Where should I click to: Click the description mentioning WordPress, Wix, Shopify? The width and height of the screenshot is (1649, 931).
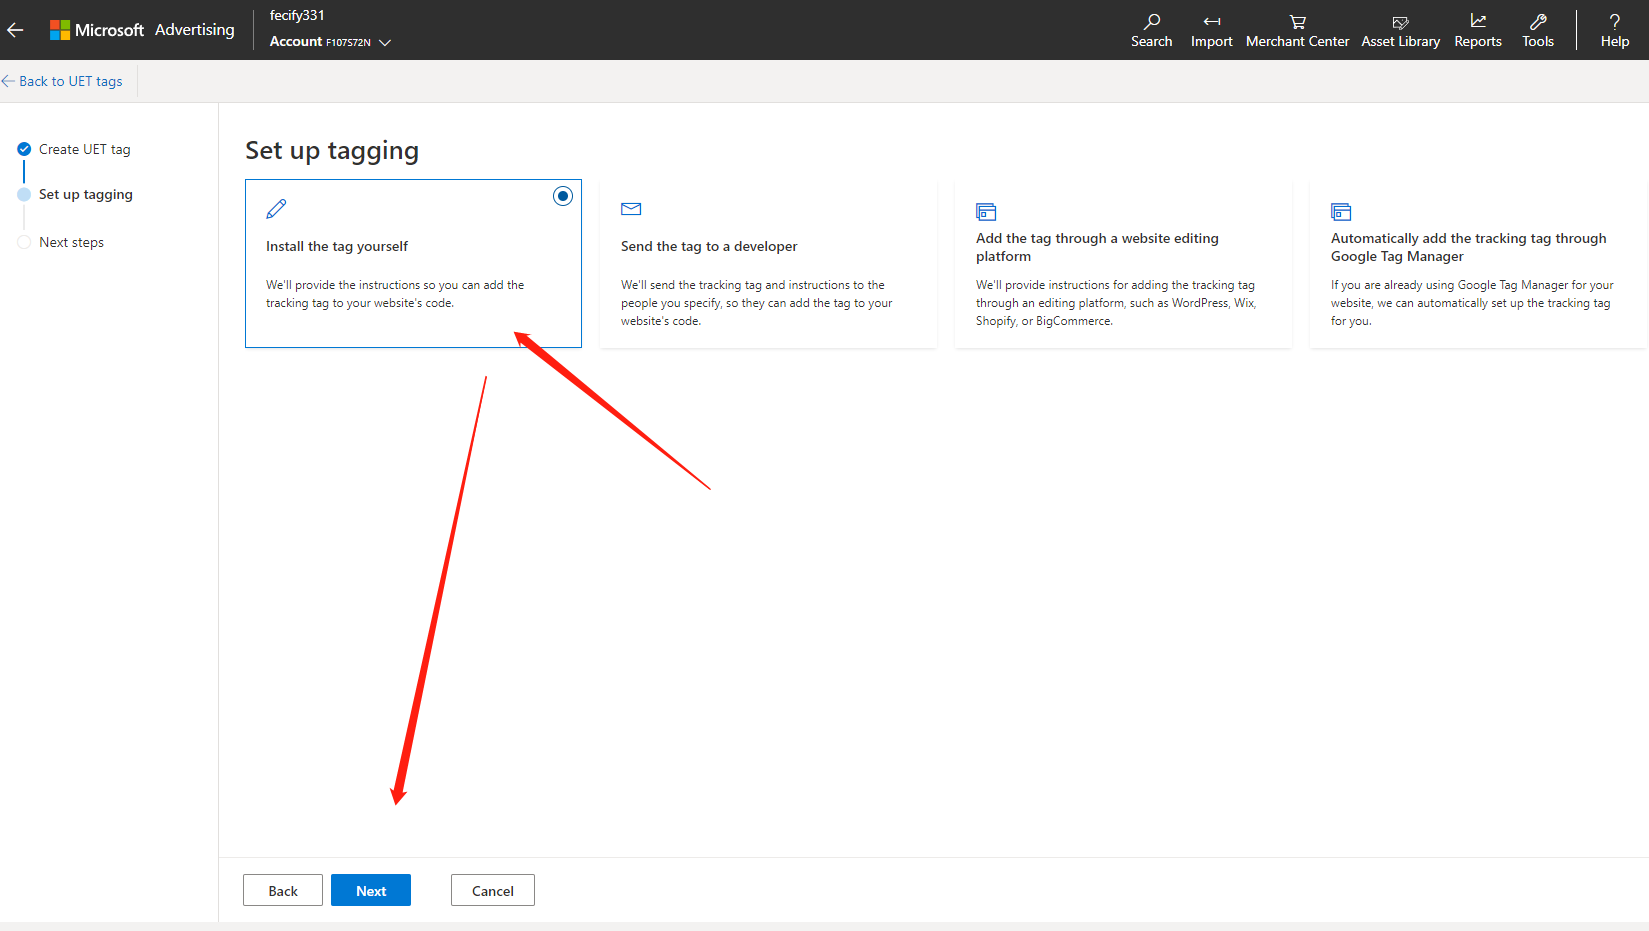tap(1116, 303)
